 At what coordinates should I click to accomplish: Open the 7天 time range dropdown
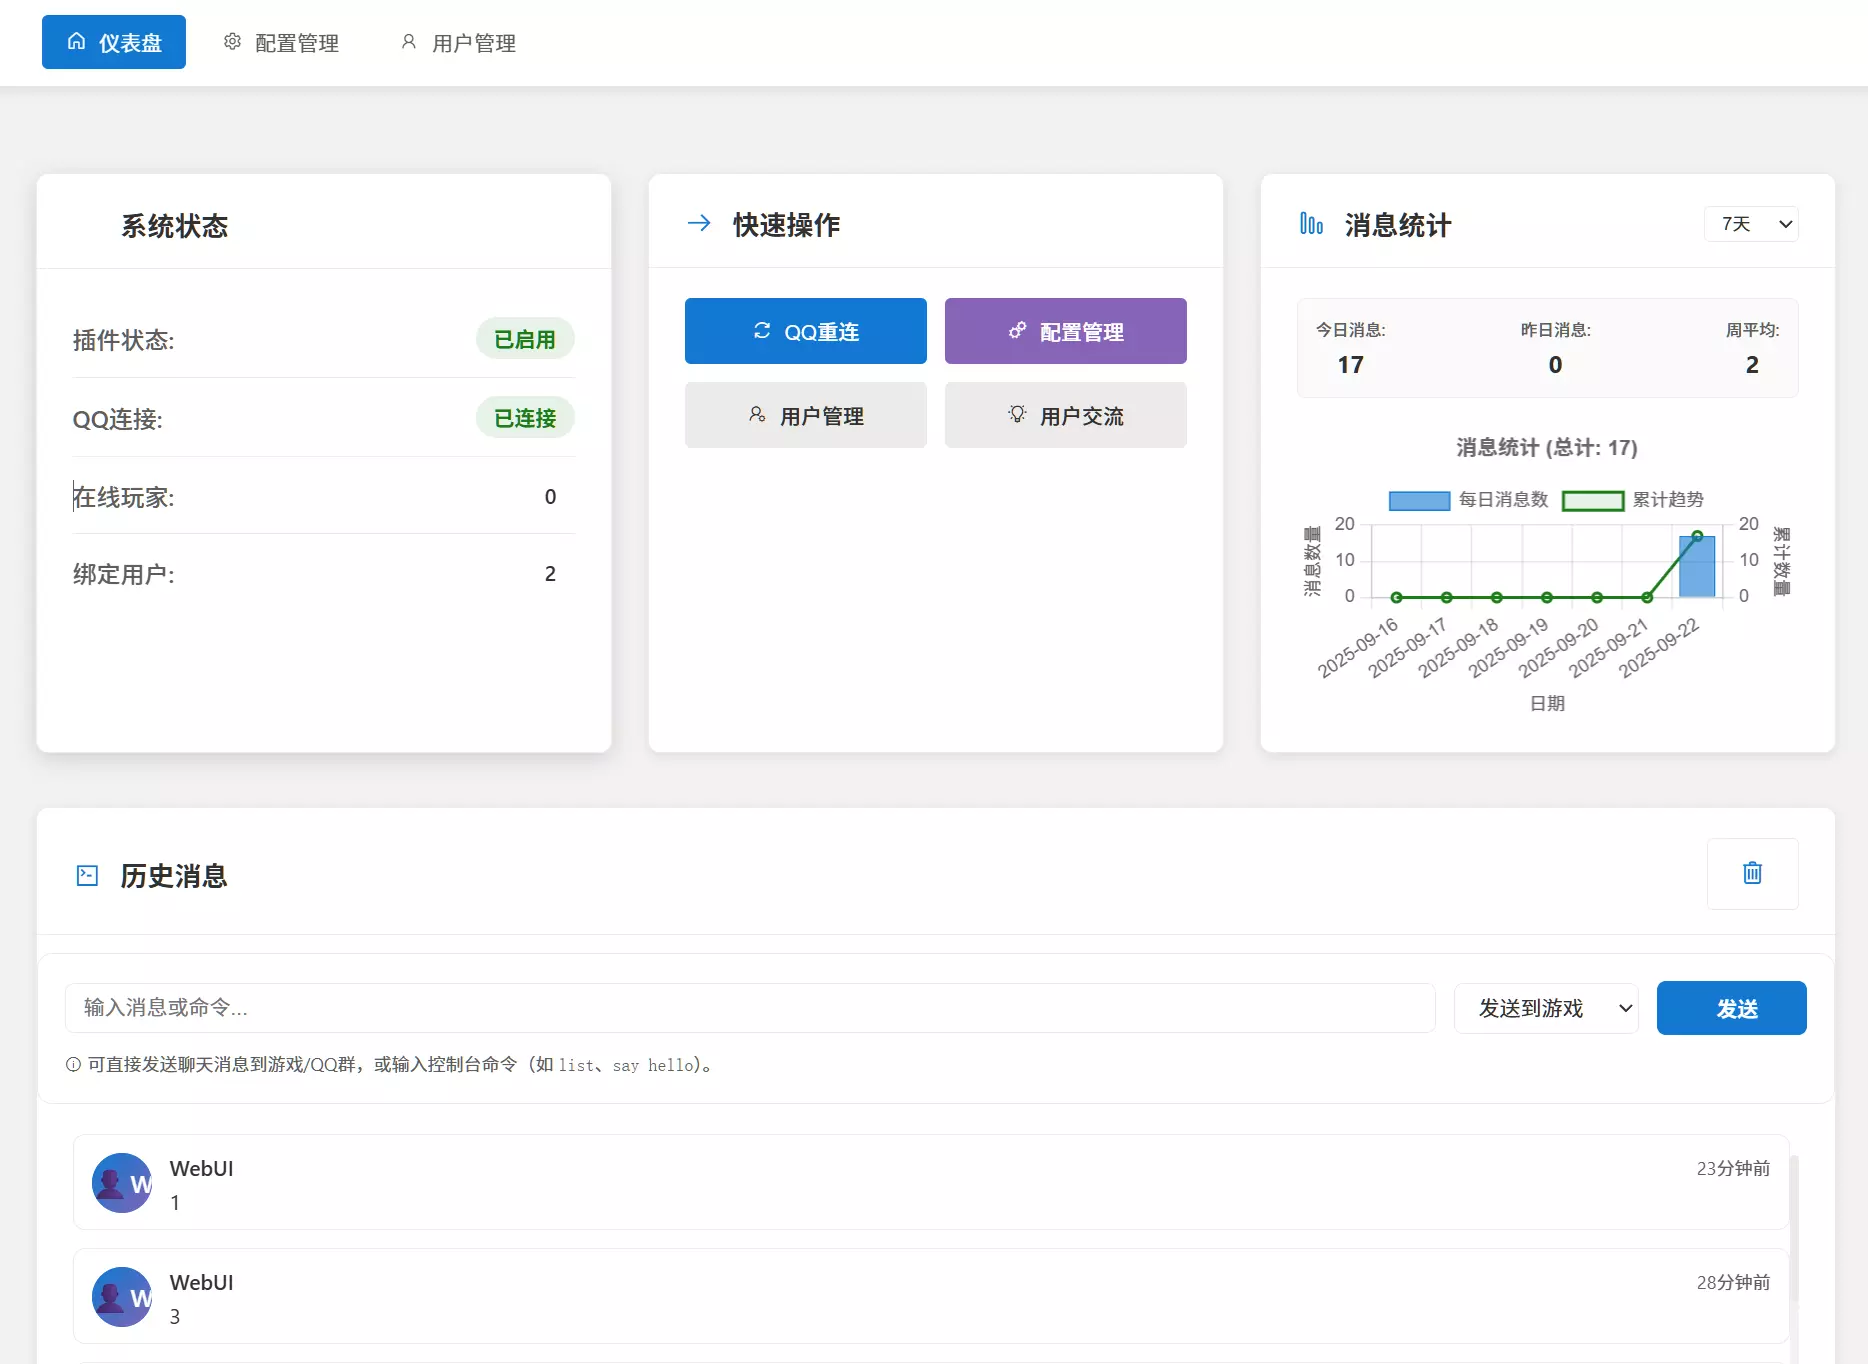[1751, 224]
